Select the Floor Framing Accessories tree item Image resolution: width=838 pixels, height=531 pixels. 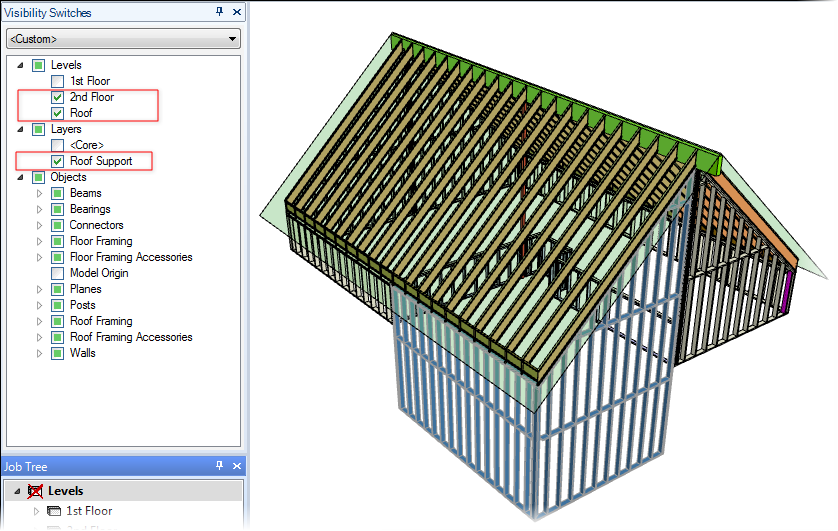tap(130, 257)
